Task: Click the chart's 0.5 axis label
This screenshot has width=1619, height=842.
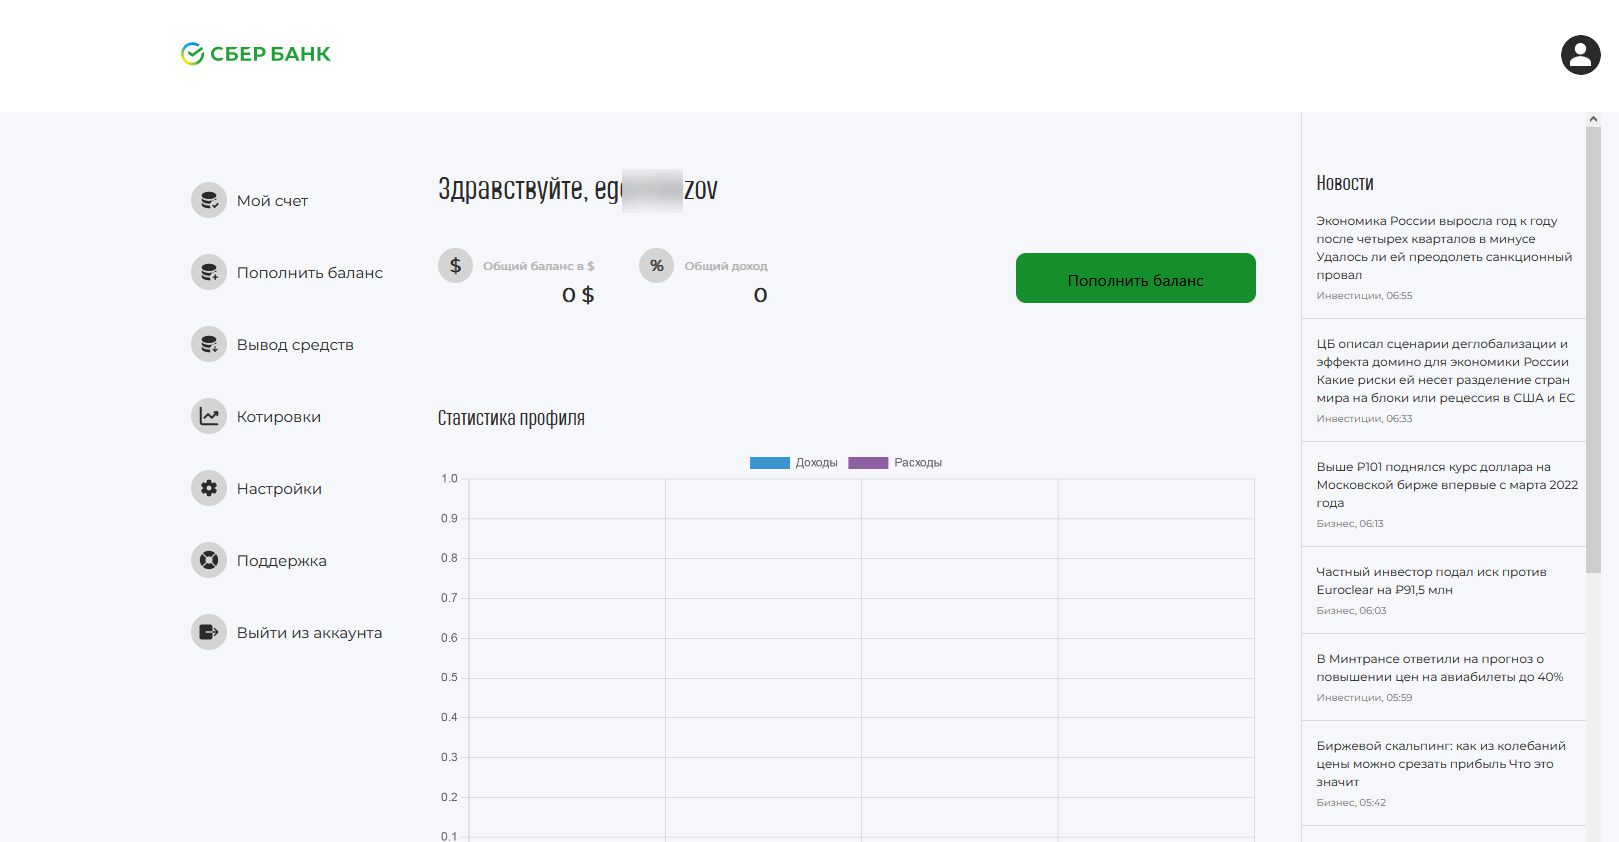Action: click(449, 678)
